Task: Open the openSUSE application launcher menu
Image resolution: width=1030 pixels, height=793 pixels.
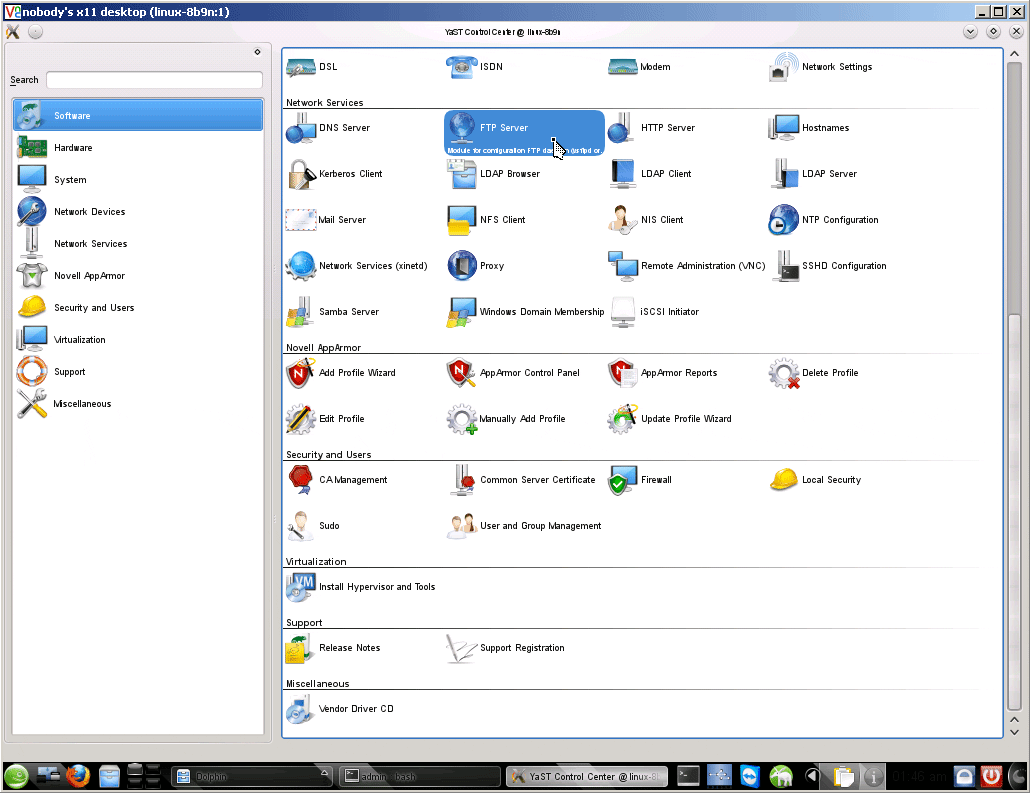Action: pos(16,777)
